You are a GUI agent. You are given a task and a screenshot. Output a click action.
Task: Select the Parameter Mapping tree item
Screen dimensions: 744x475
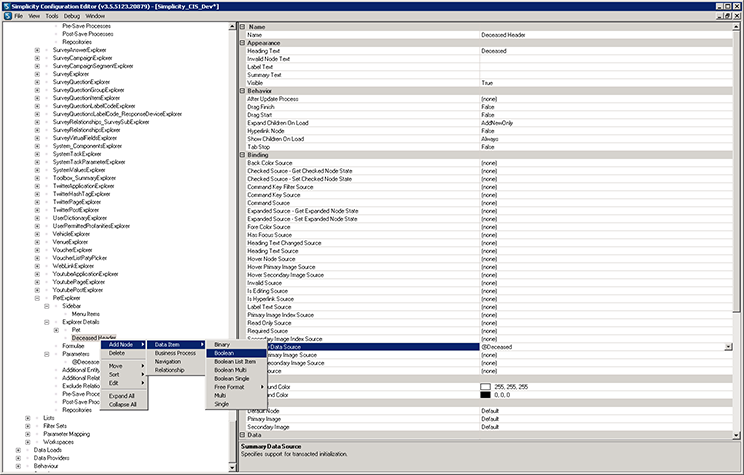click(x=66, y=434)
